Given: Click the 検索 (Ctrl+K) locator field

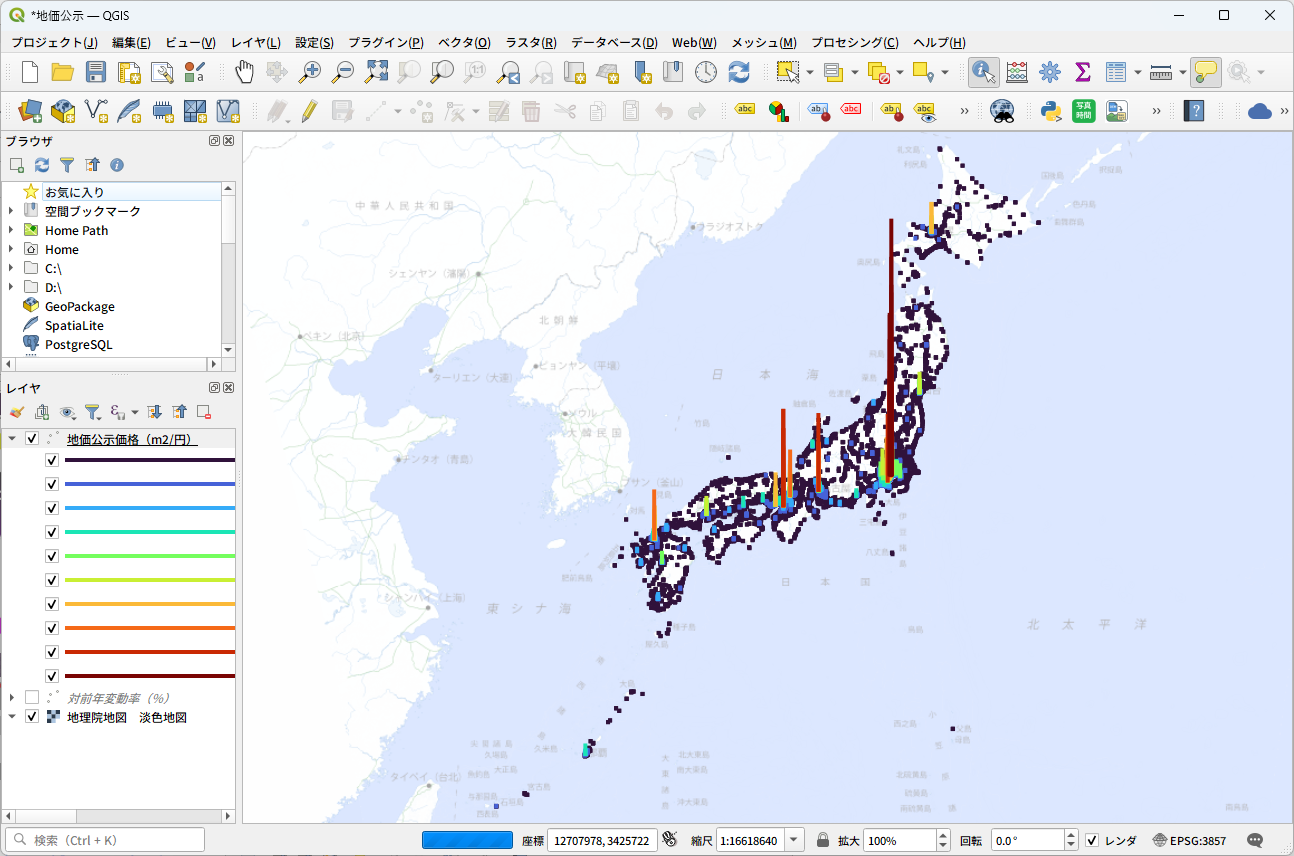Looking at the screenshot, I should tap(105, 840).
